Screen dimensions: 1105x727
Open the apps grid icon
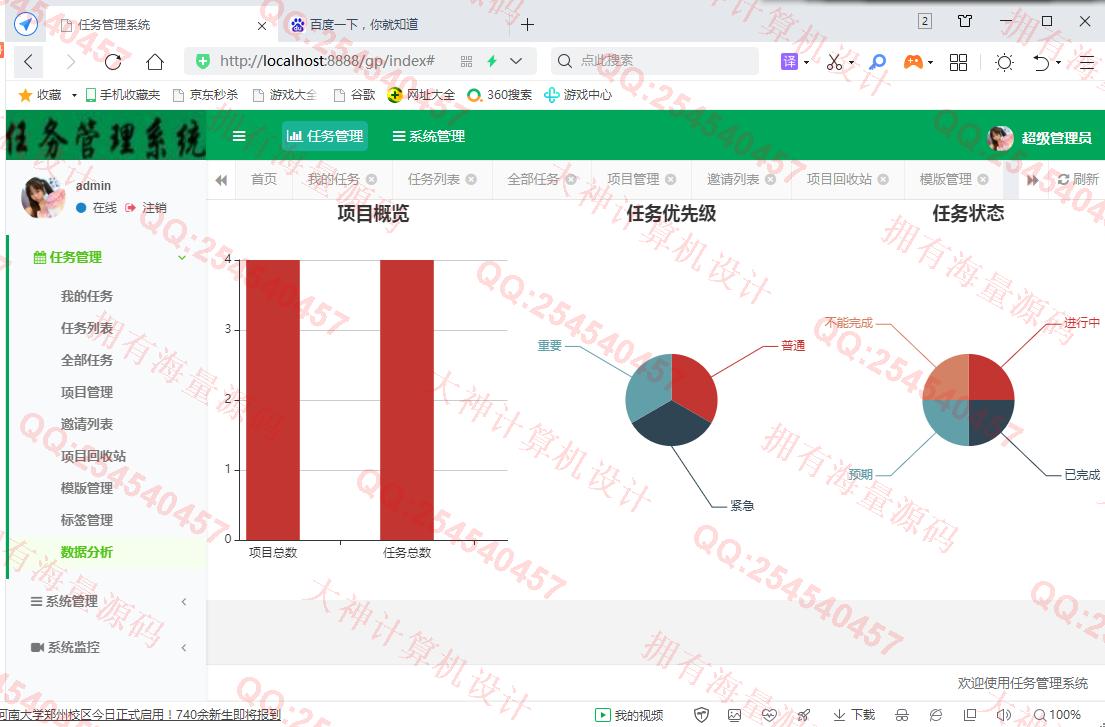click(958, 62)
